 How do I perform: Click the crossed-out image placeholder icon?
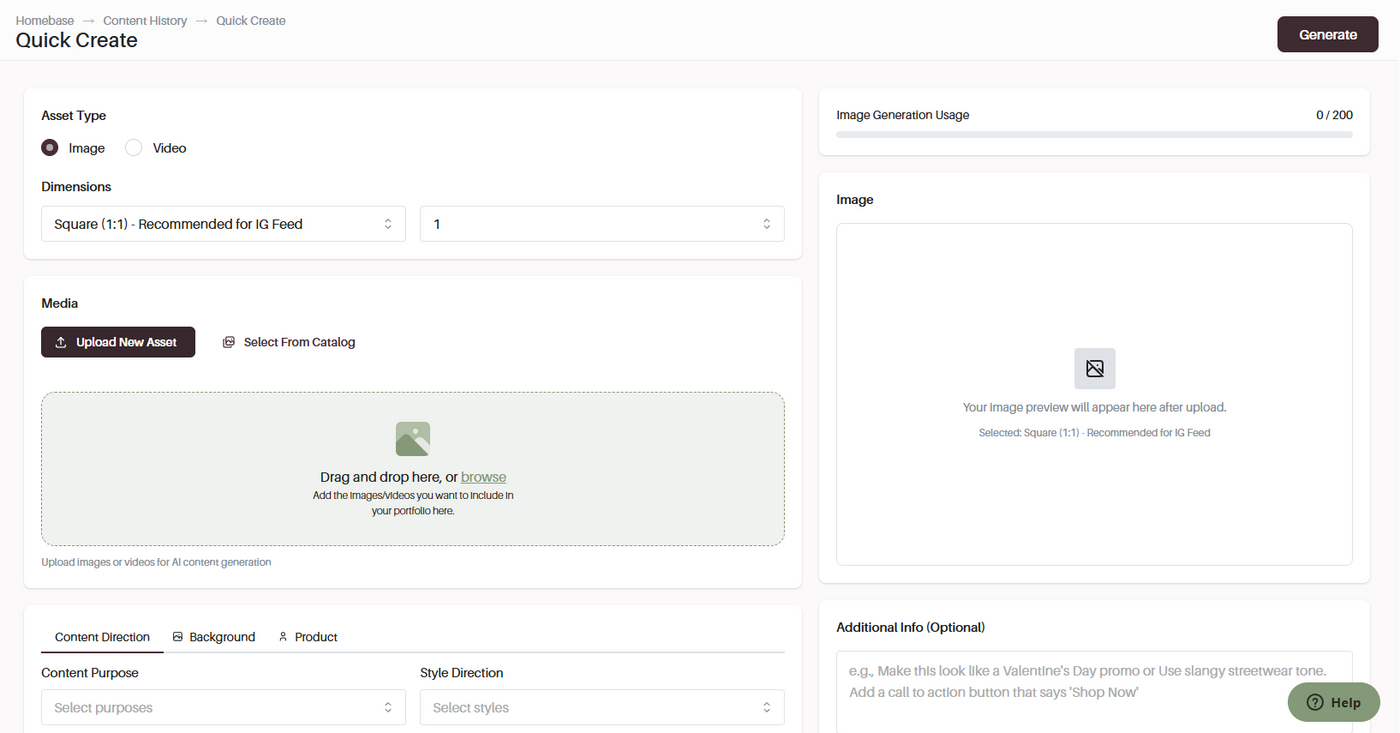pyautogui.click(x=1094, y=368)
